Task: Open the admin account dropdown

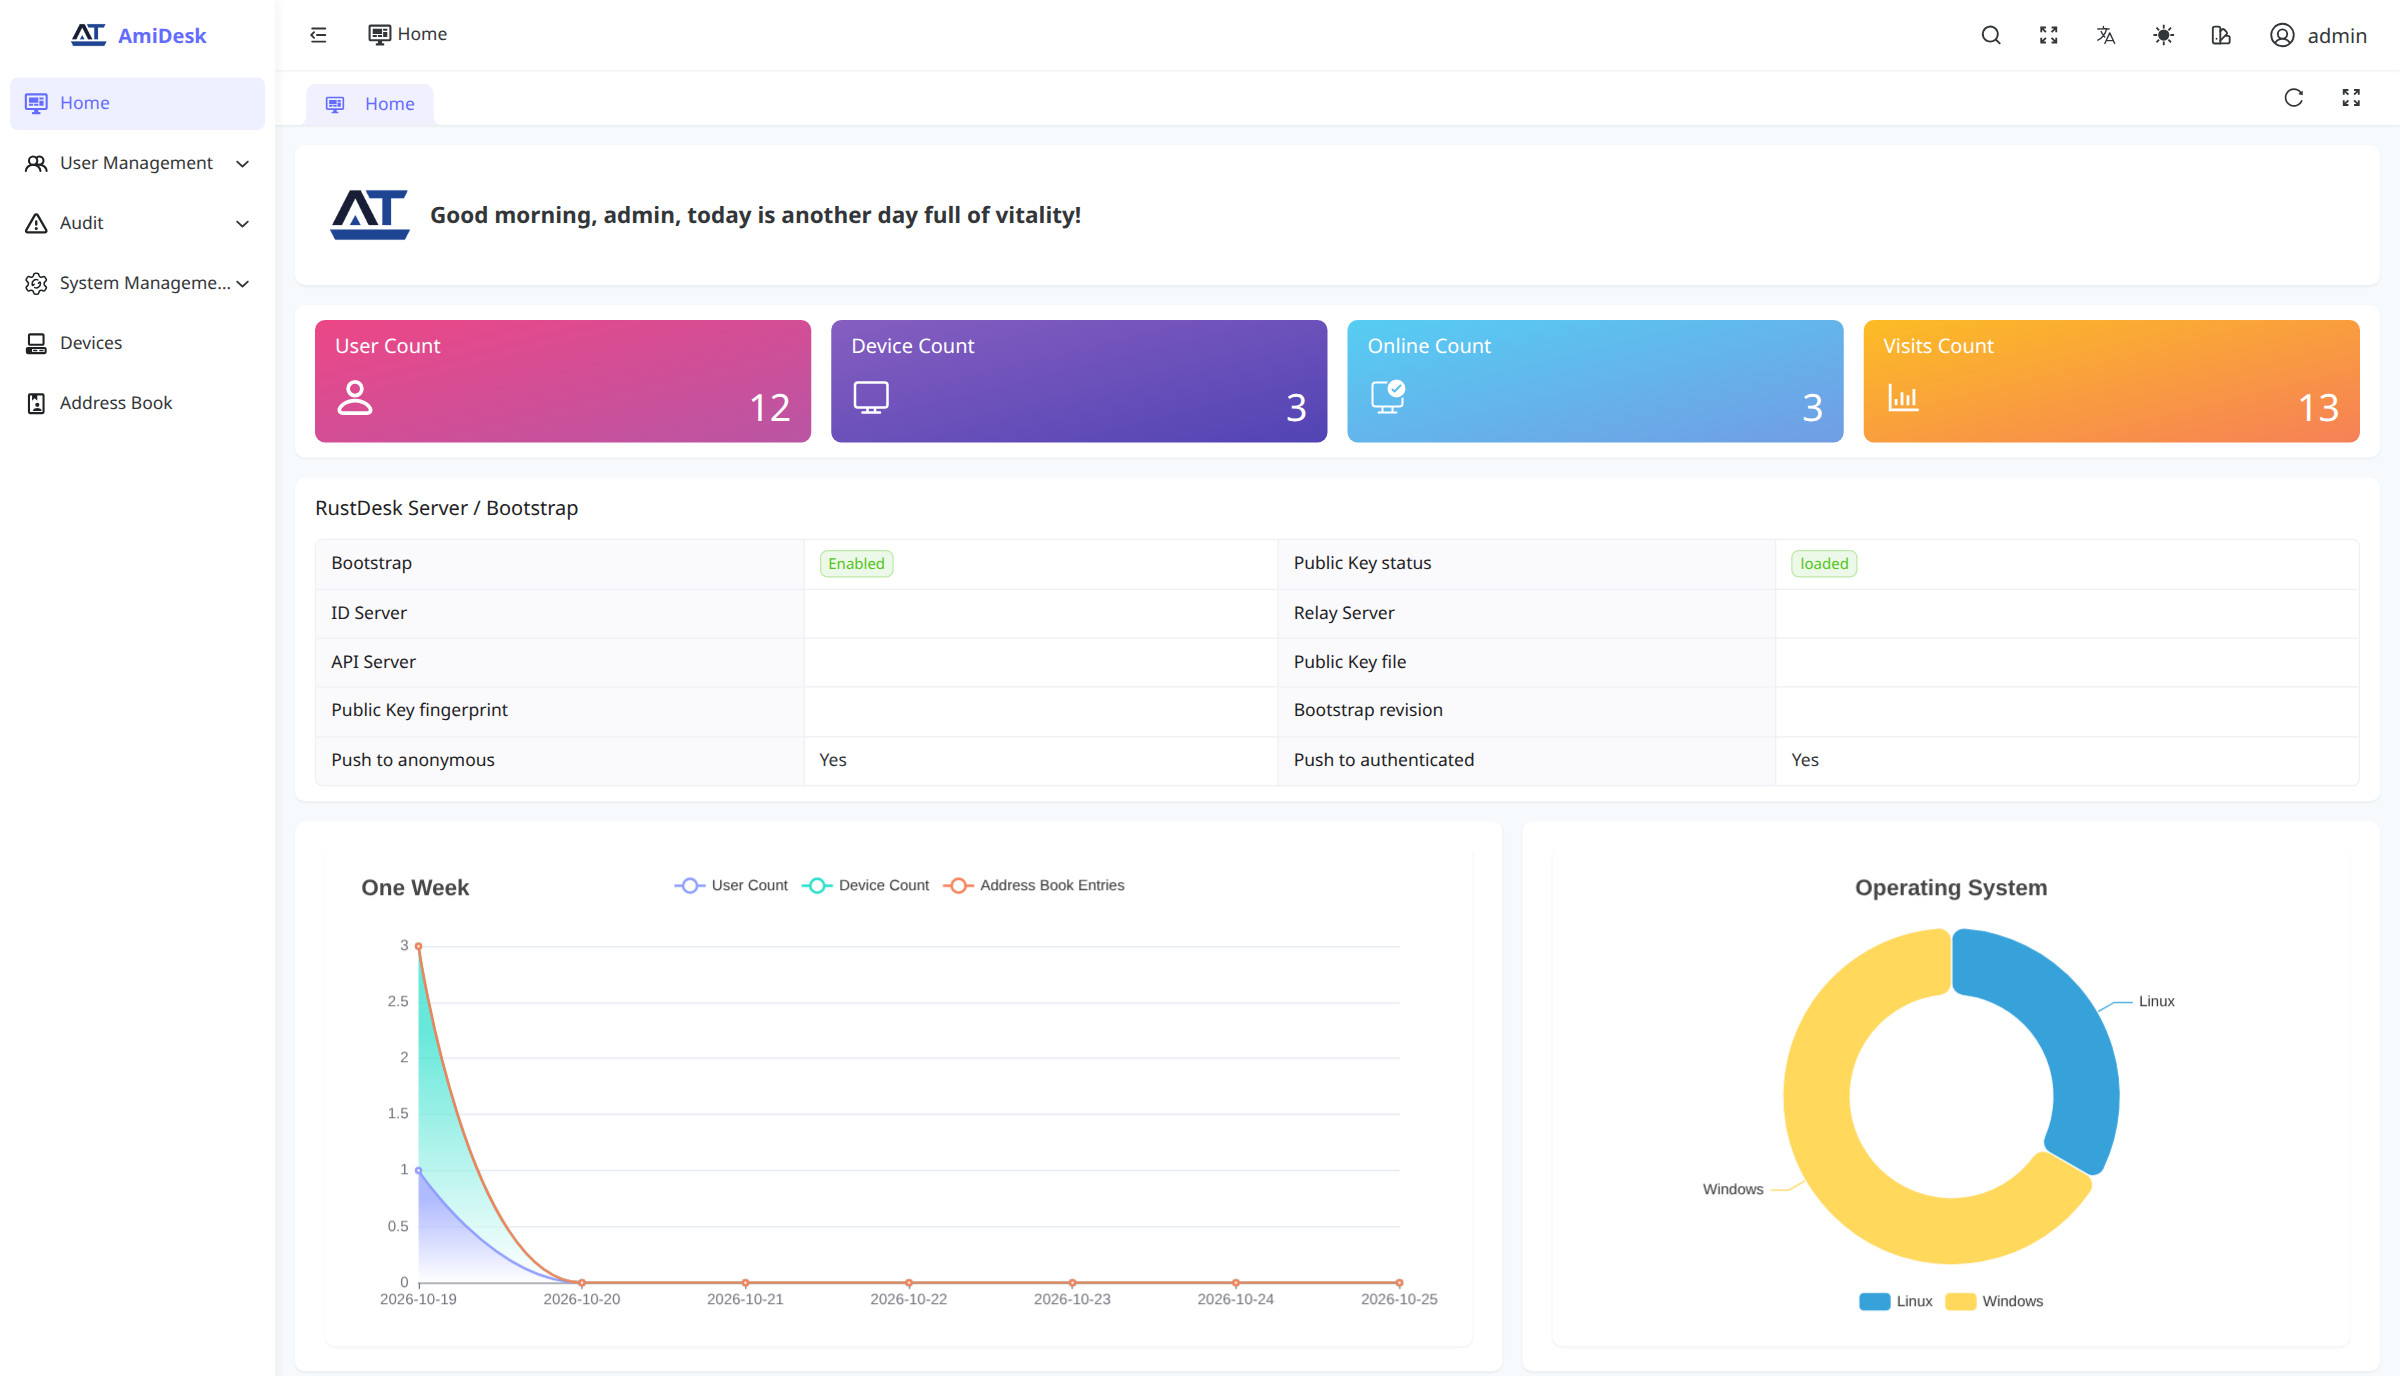Action: click(x=2318, y=35)
